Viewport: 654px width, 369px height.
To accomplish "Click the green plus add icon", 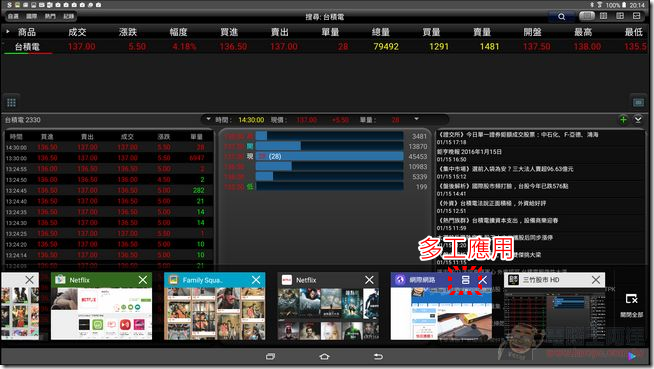I will point(623,120).
